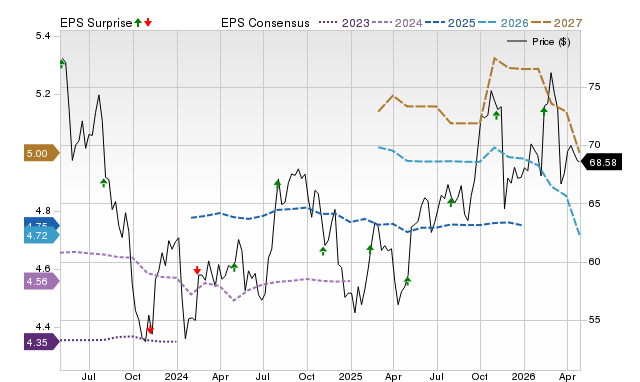640x382 pixels.
Task: Click the 5.2 EPS axis label
Action: pyautogui.click(x=43, y=94)
